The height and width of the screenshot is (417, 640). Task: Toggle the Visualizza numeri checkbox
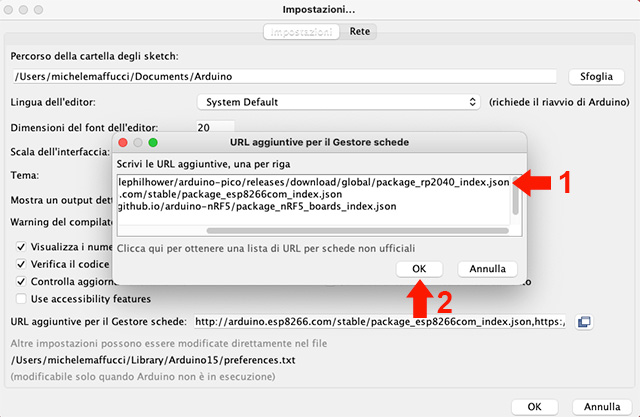22,246
